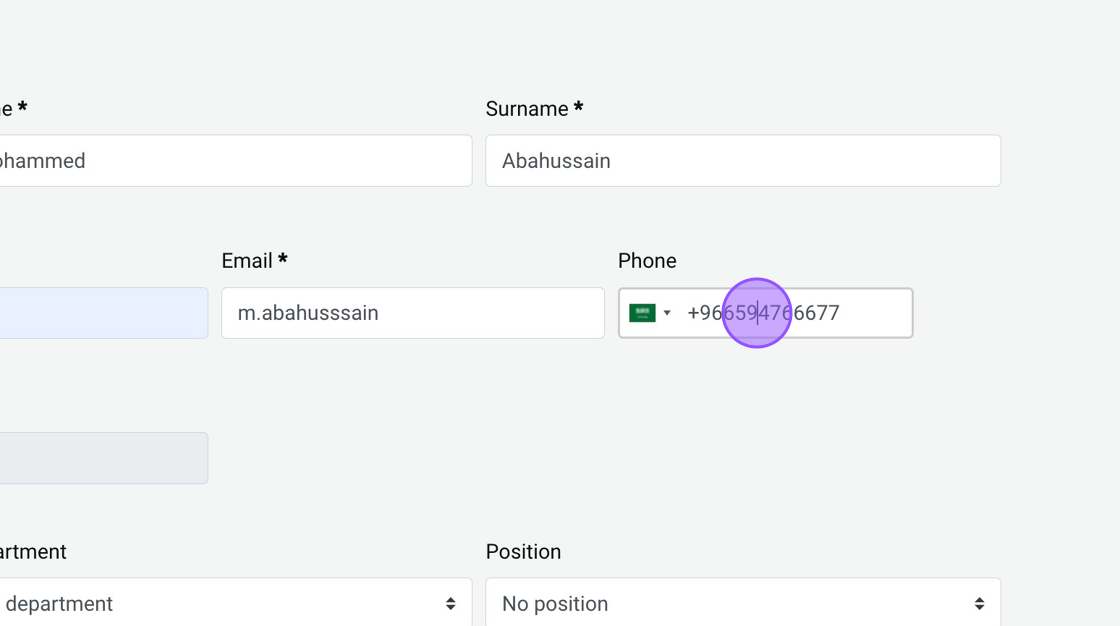Click the Surname label

[526, 109]
